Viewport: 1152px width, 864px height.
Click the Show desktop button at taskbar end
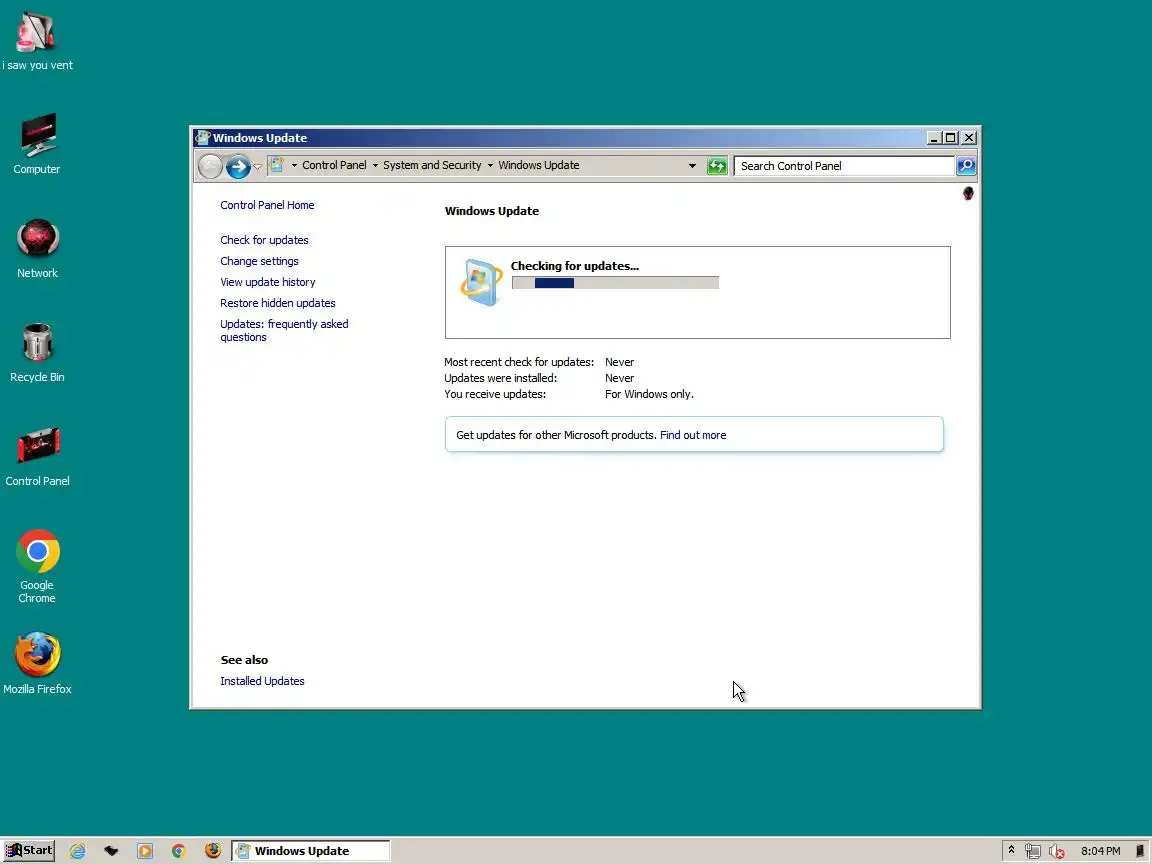pyautogui.click(x=1140, y=851)
